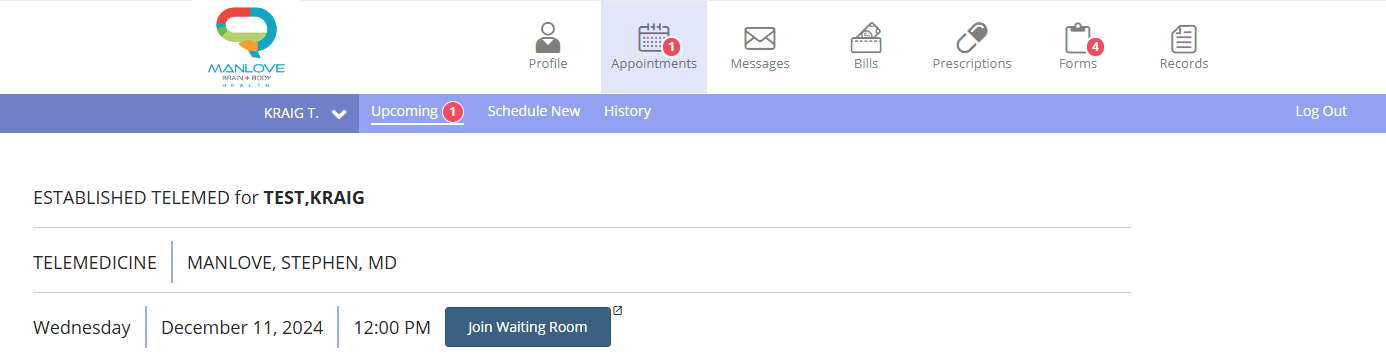Click the Join Waiting Room button

point(527,327)
